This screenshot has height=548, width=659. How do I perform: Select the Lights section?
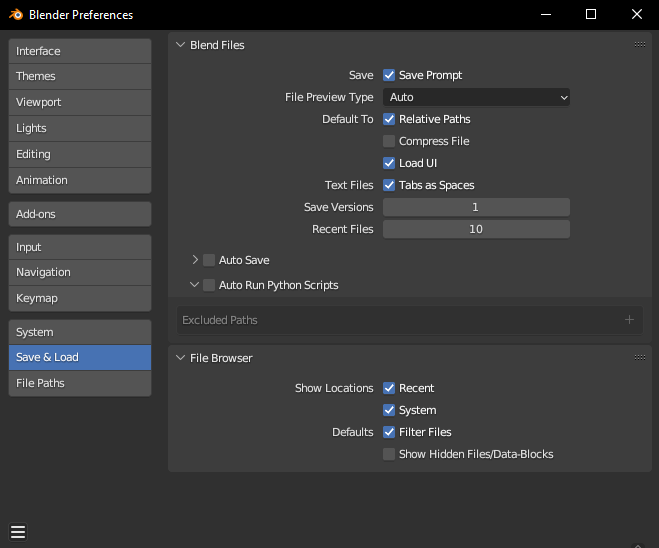coord(80,129)
